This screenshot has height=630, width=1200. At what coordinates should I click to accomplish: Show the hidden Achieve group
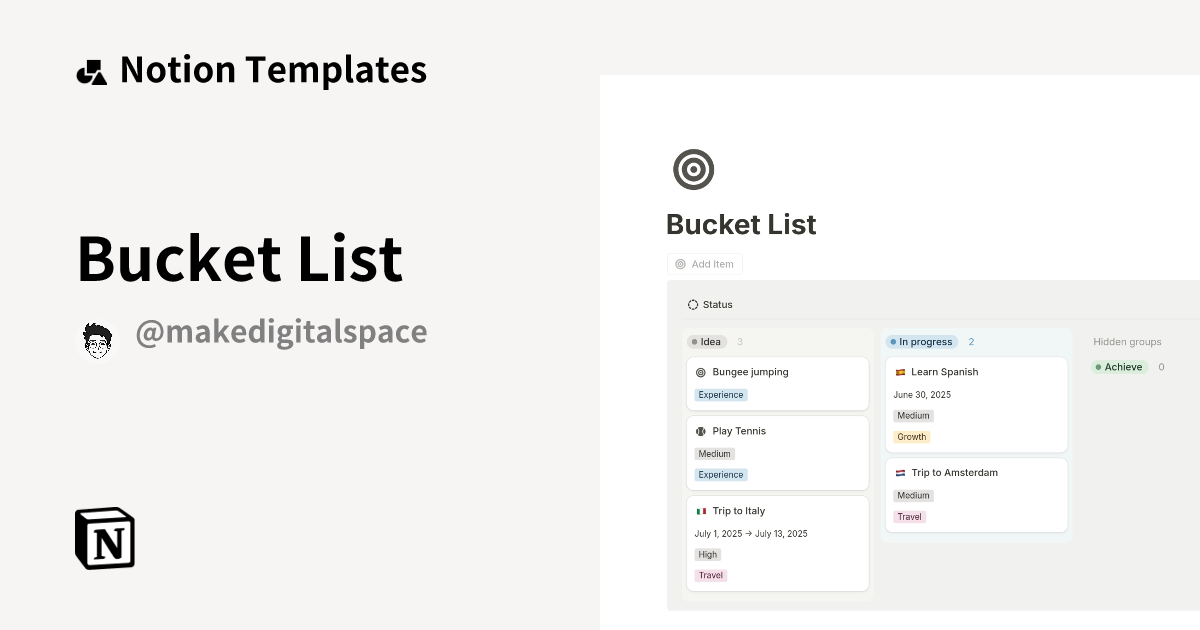tap(1120, 366)
